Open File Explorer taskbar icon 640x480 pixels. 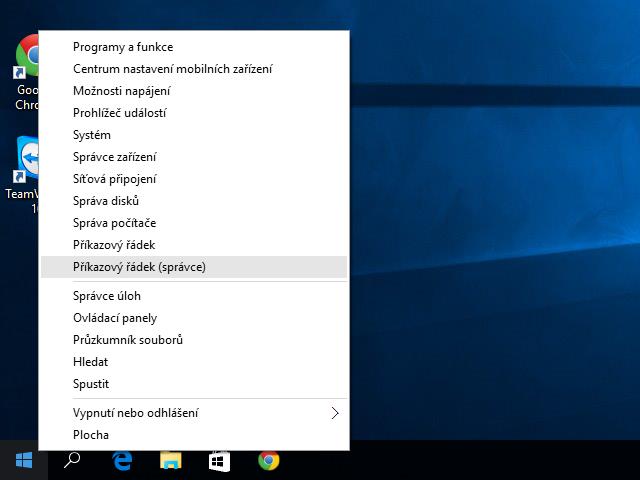click(171, 460)
